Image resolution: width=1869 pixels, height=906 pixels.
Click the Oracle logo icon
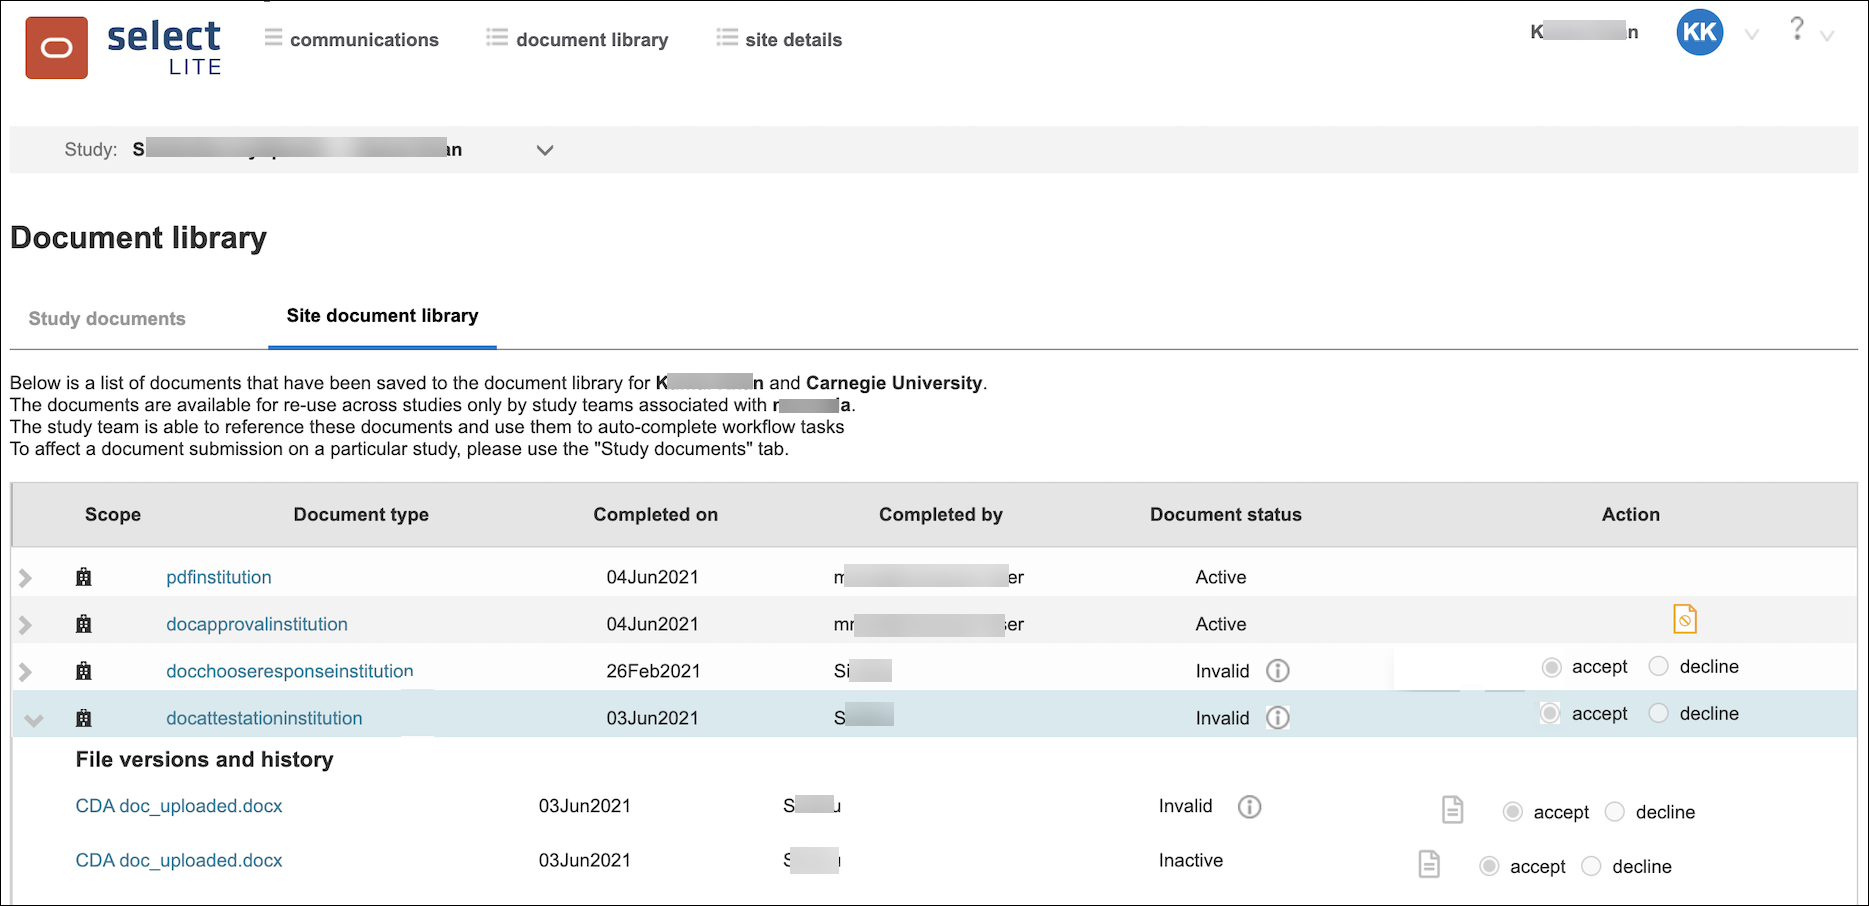click(57, 47)
